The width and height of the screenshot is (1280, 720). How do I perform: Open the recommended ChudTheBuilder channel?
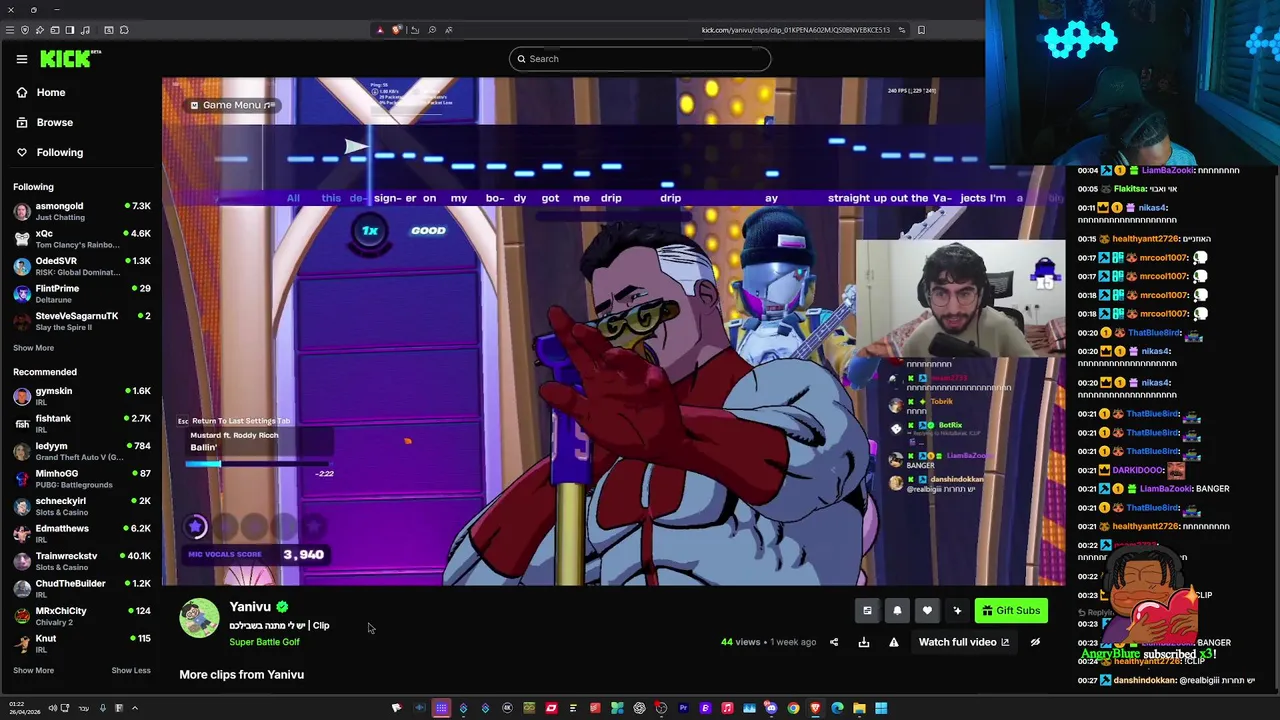pyautogui.click(x=80, y=588)
